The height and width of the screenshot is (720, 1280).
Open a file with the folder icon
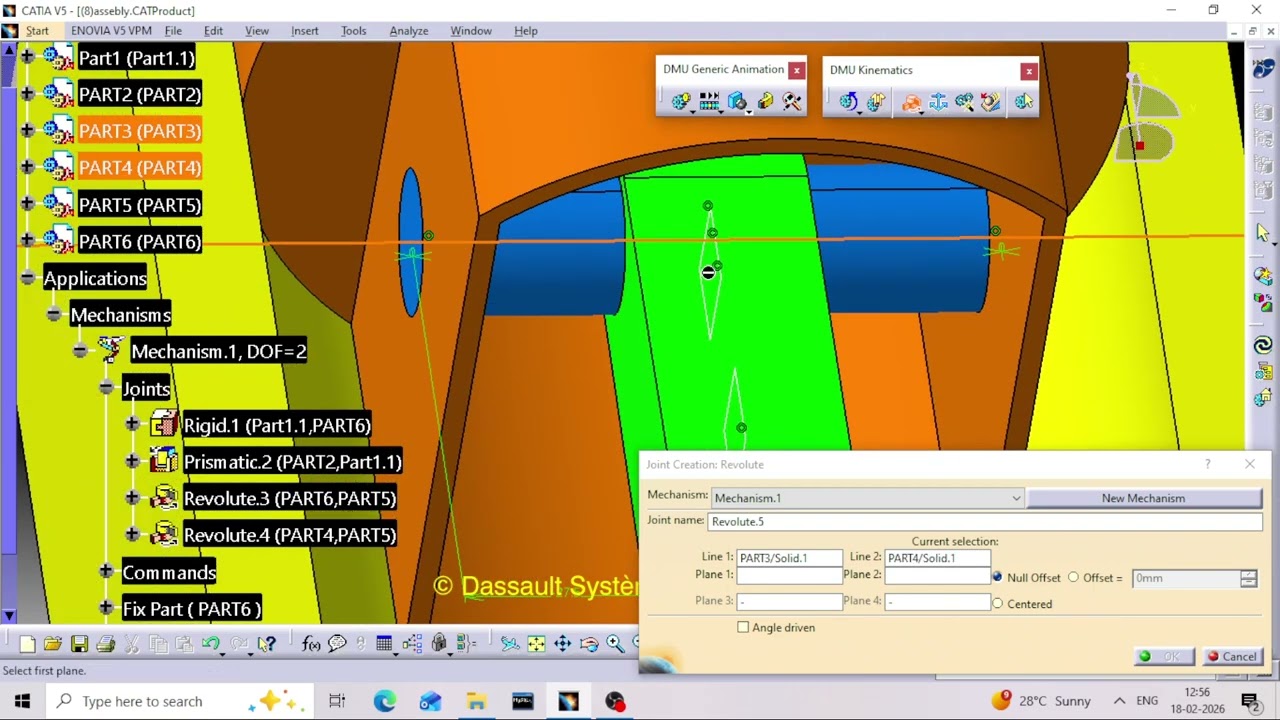click(x=53, y=644)
